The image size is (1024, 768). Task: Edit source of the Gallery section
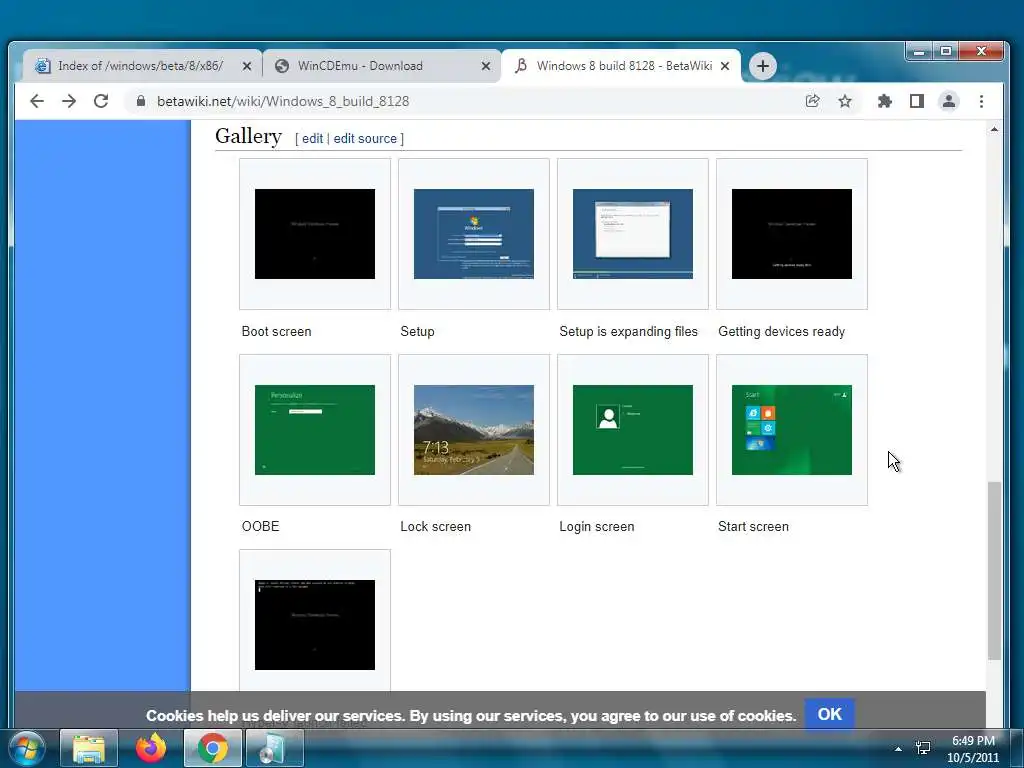coord(365,138)
